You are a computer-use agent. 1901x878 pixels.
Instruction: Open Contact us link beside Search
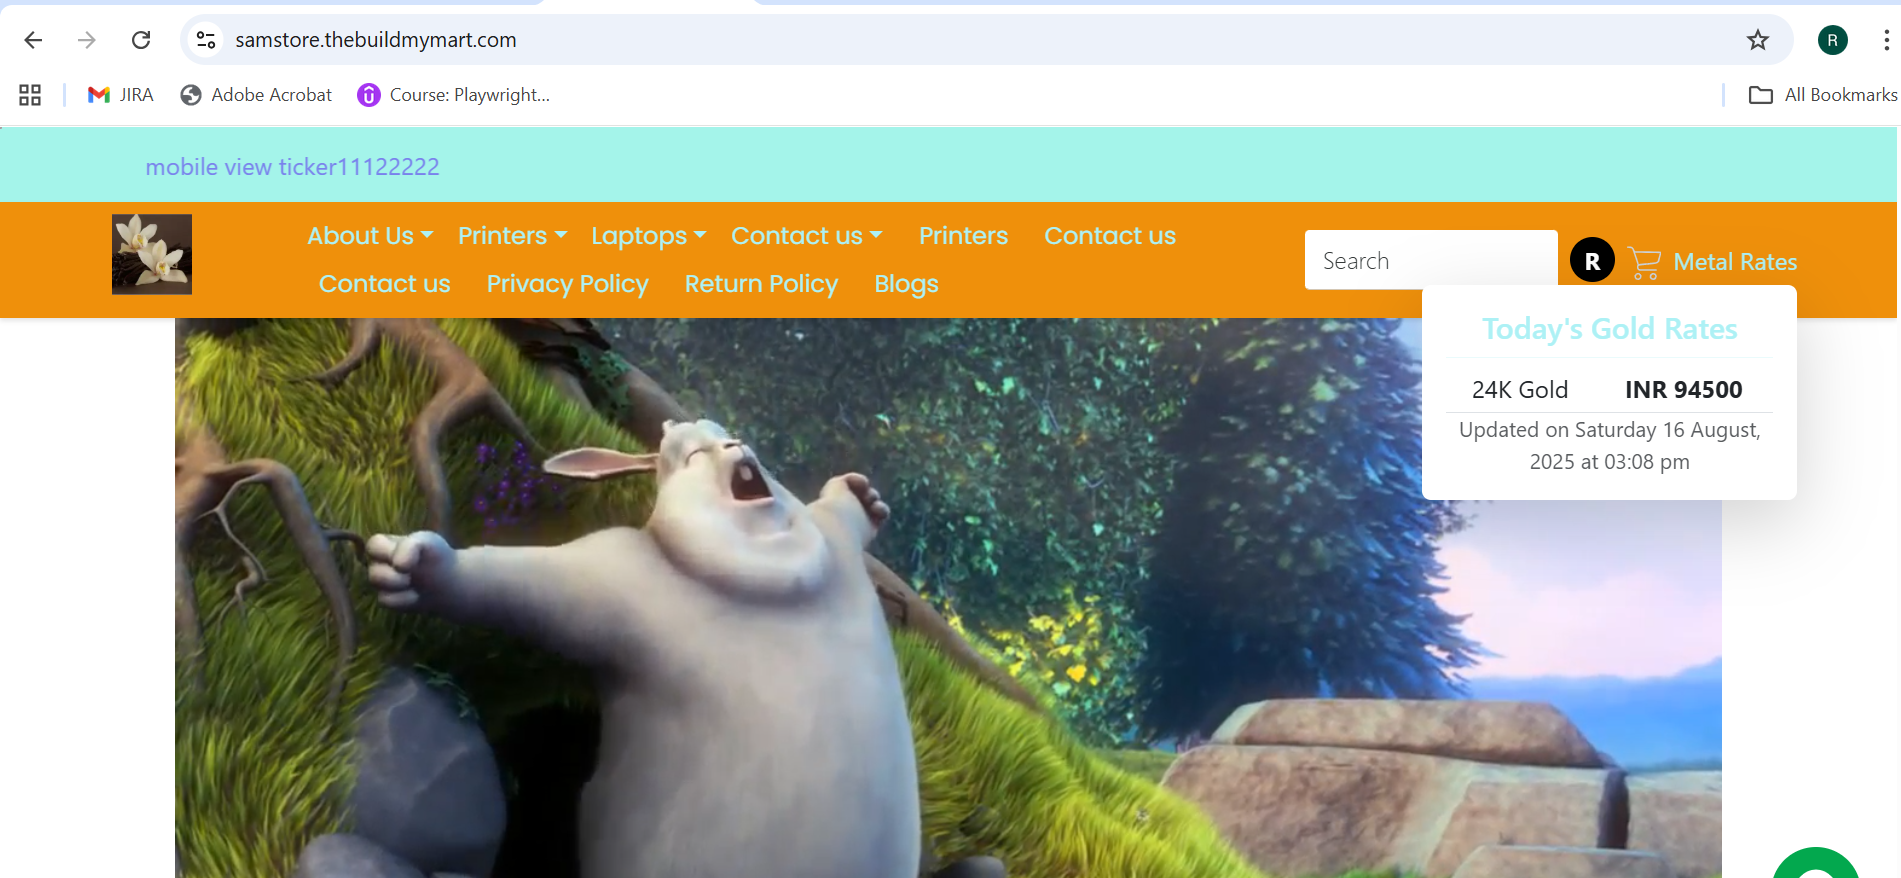tap(1110, 236)
